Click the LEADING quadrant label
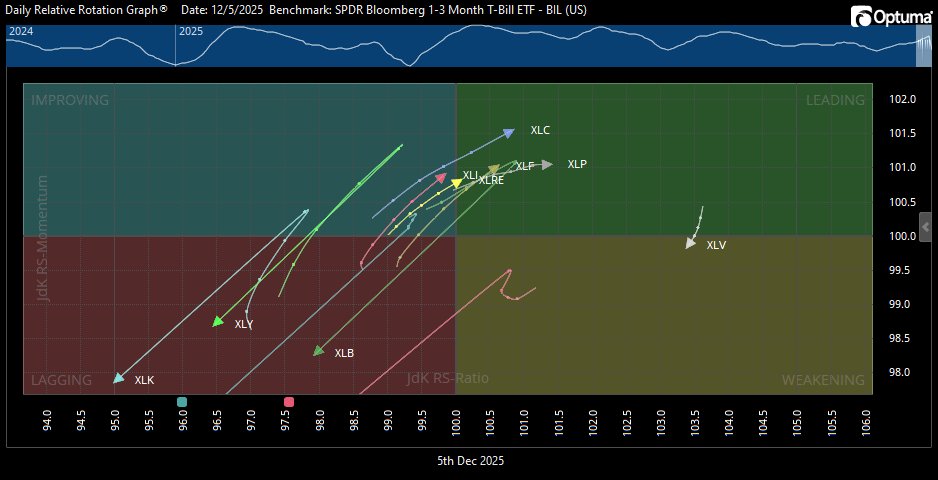938x480 pixels. tap(835, 100)
